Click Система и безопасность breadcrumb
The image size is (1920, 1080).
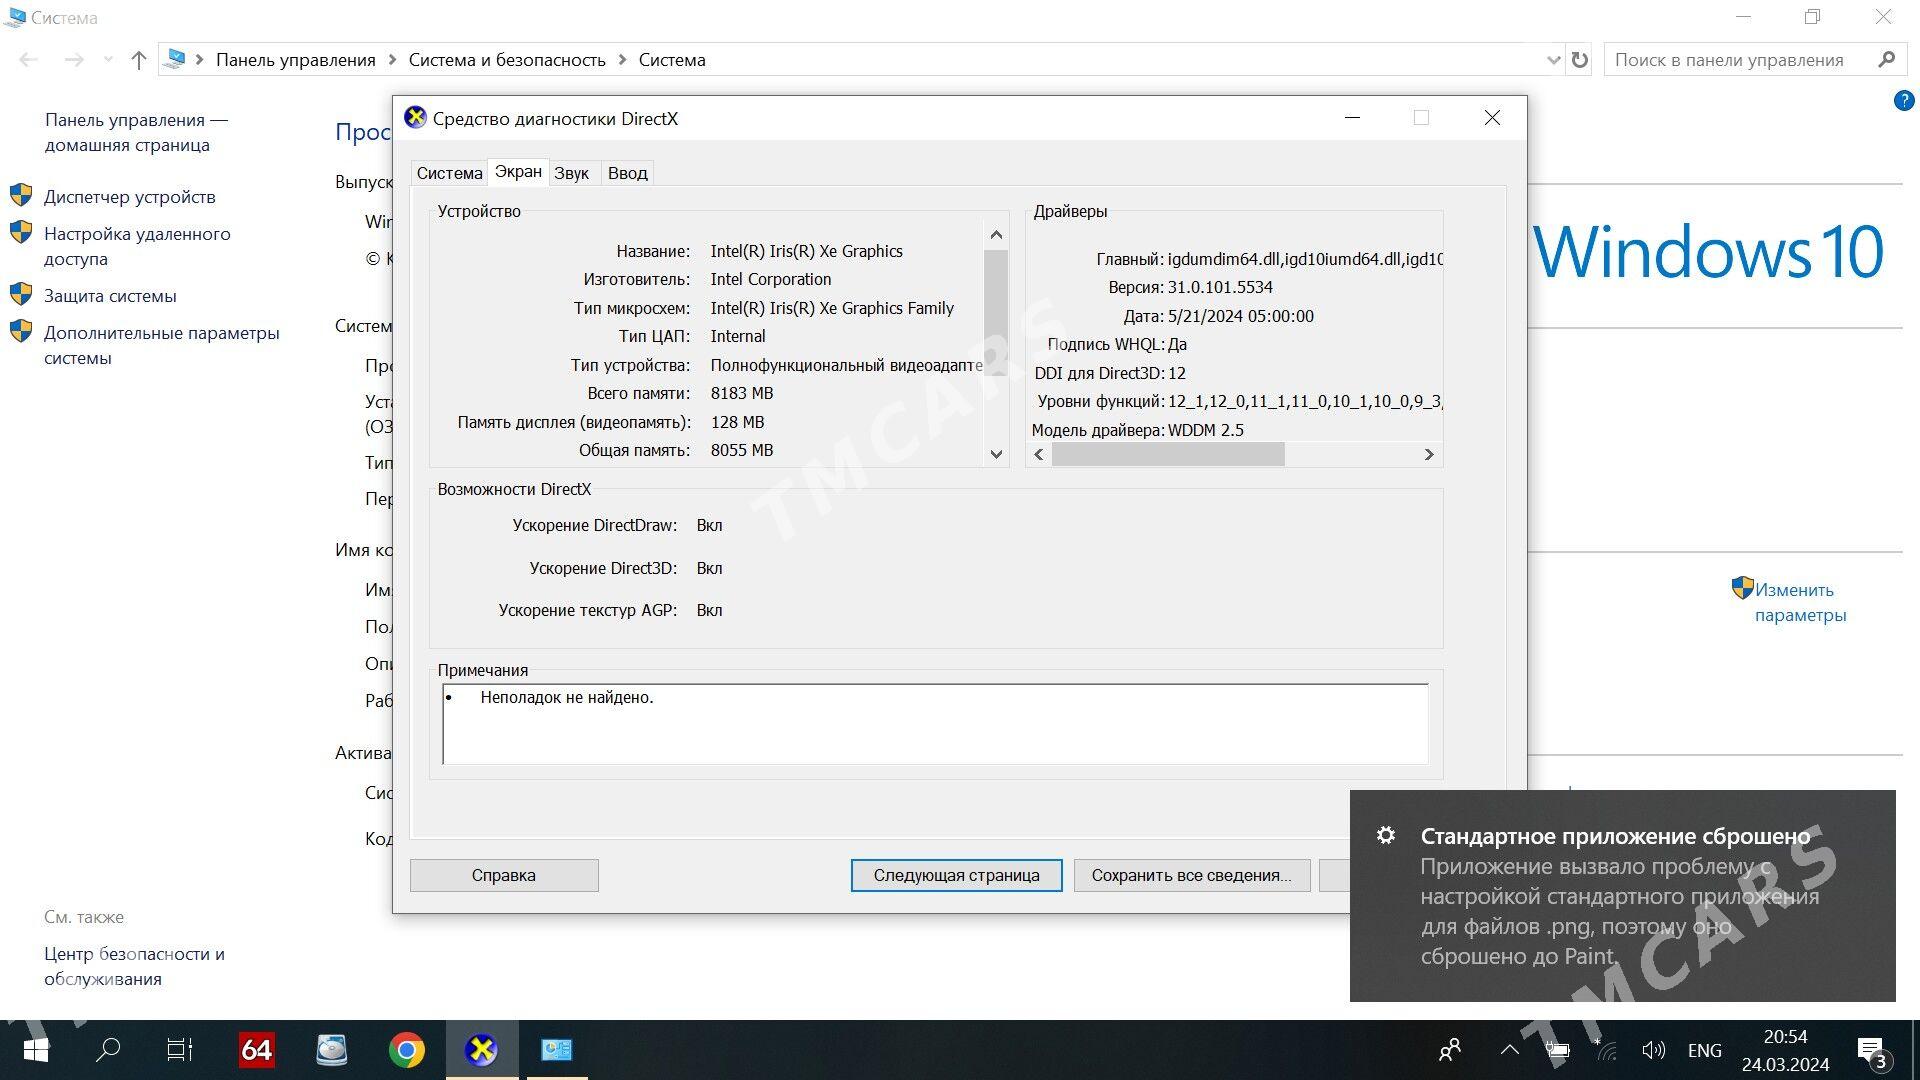pos(507,60)
